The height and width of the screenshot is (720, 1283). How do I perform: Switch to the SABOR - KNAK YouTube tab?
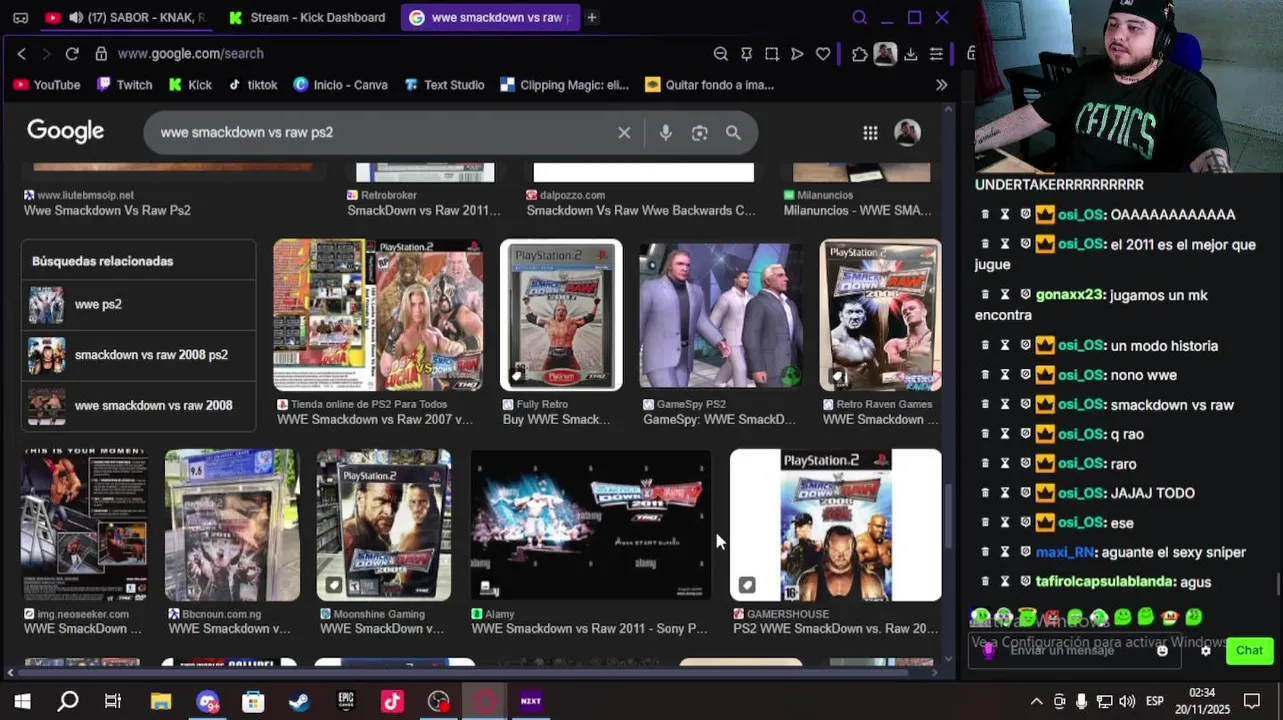pyautogui.click(x=124, y=17)
